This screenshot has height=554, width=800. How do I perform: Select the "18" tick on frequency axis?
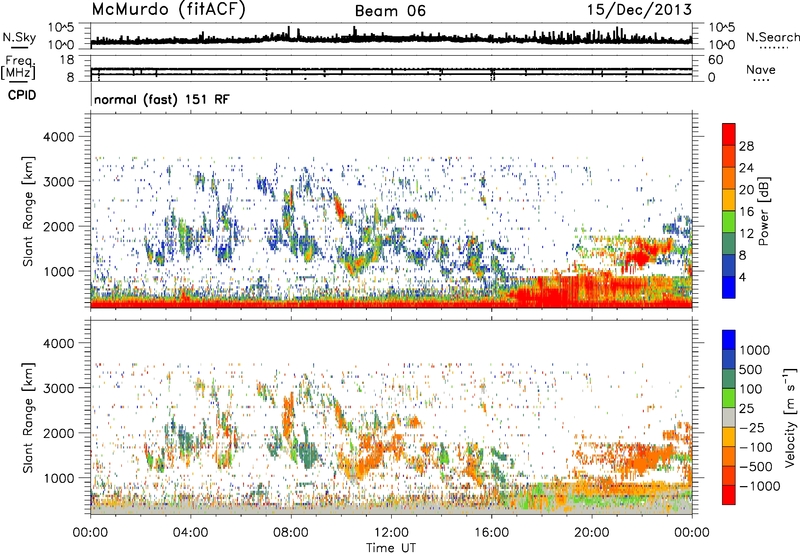[67, 60]
